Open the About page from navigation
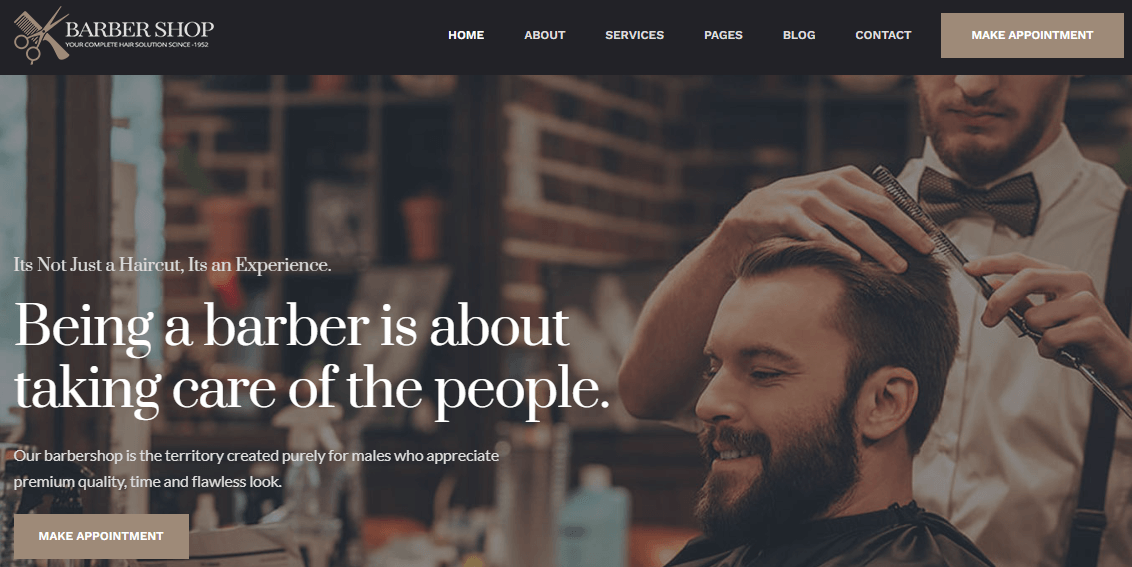 [544, 35]
